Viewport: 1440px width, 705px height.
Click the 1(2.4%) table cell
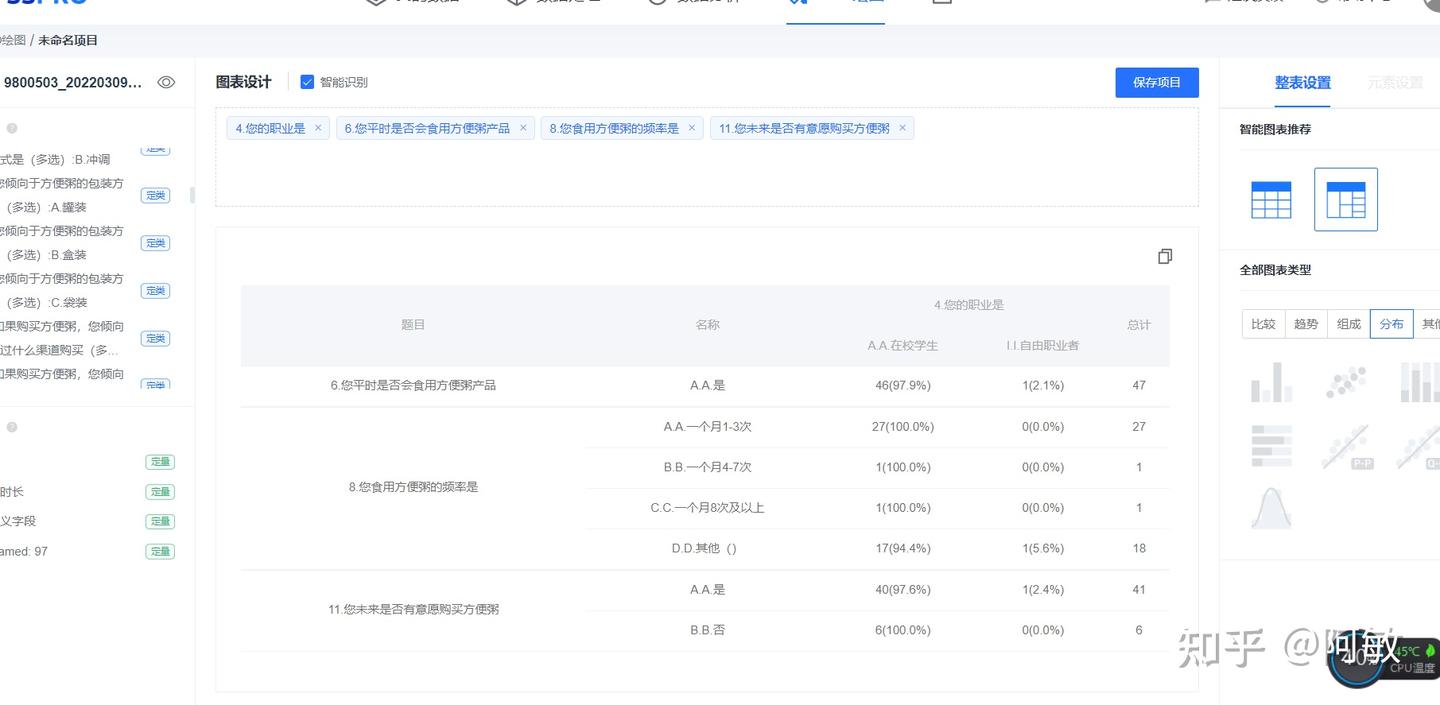coord(1043,590)
